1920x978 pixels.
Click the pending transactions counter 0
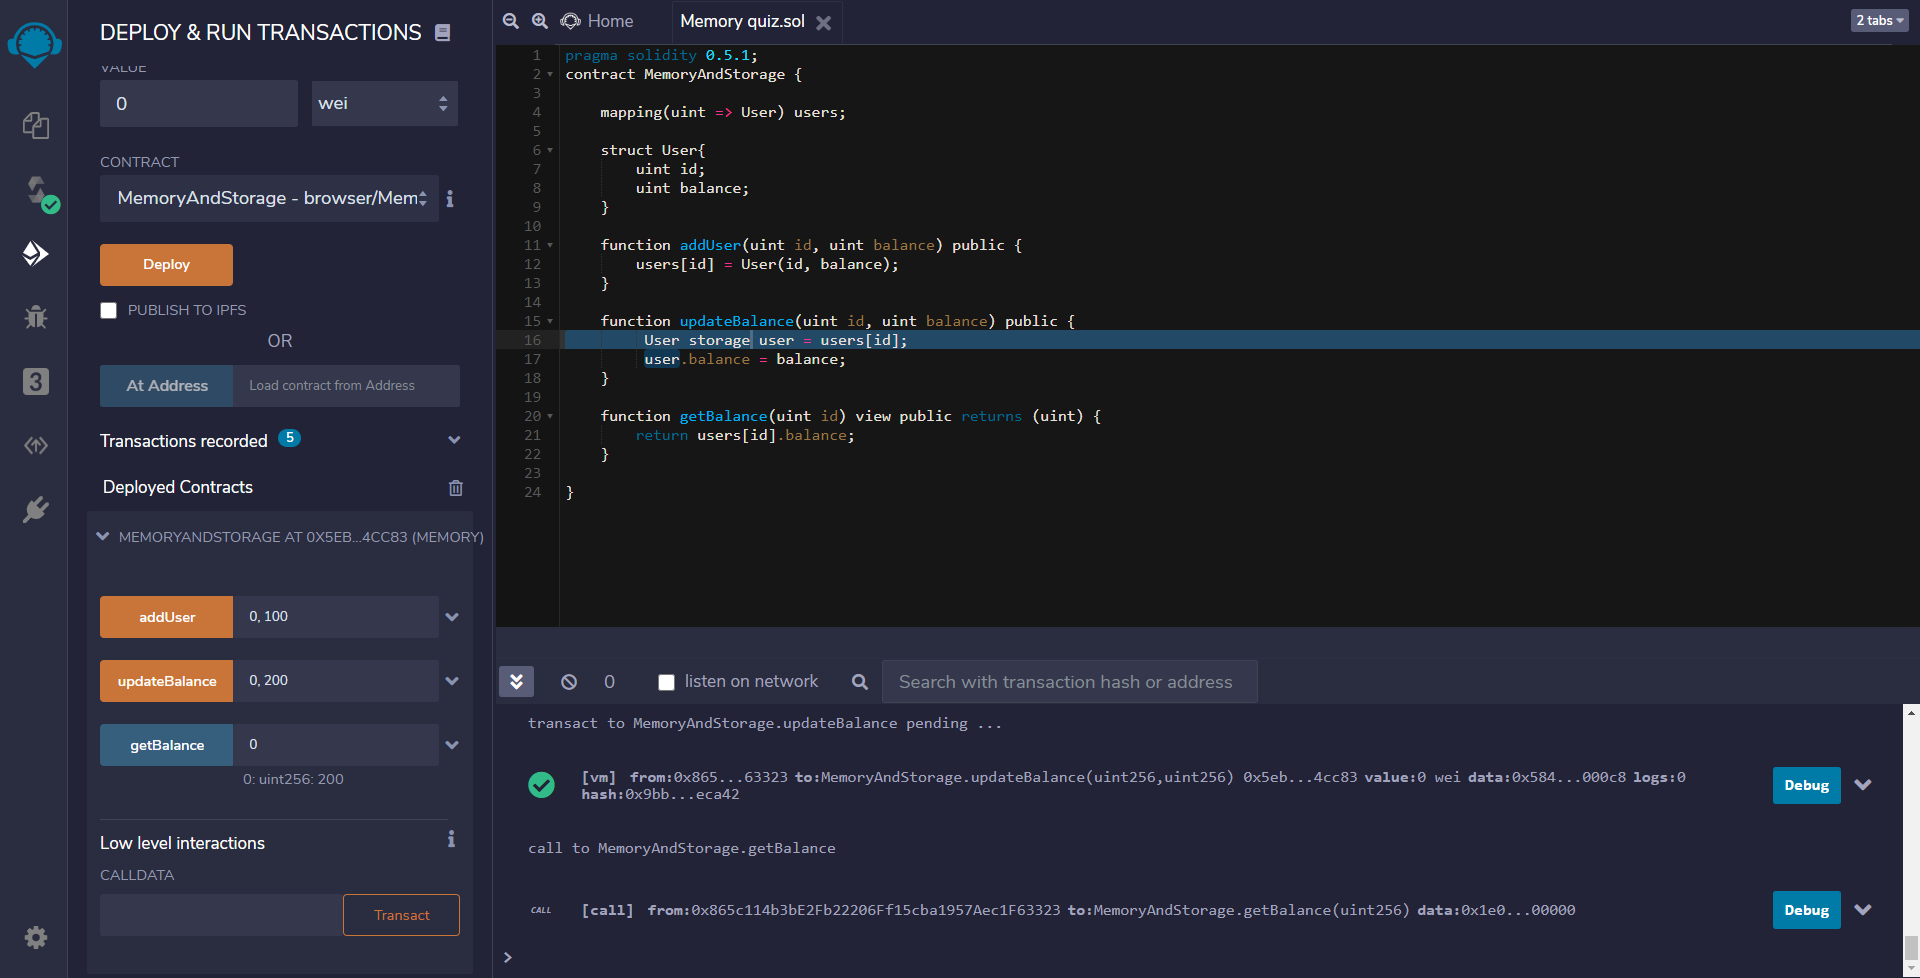(610, 682)
